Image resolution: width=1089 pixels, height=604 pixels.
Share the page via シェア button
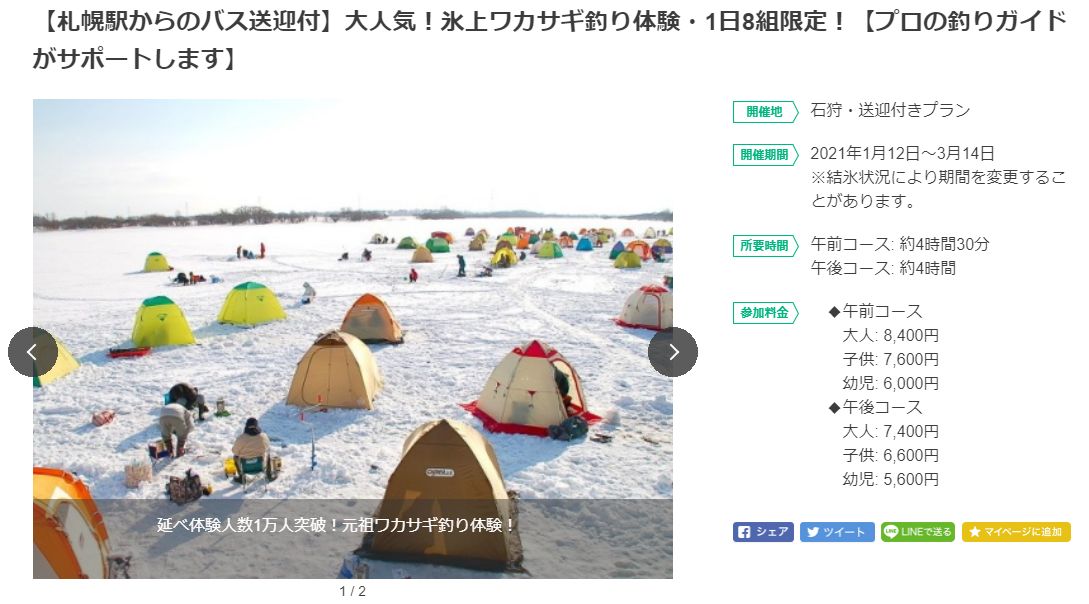coord(763,532)
